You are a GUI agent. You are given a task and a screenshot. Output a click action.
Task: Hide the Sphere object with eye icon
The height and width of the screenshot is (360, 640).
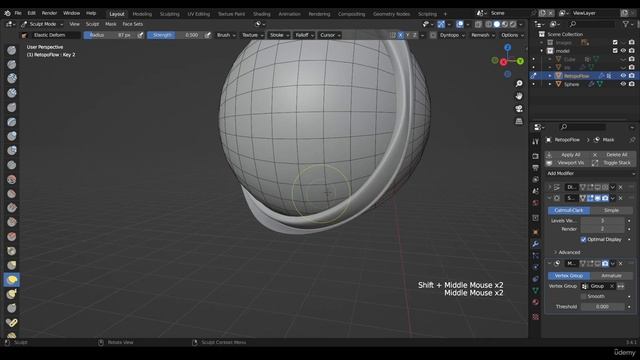pyautogui.click(x=623, y=84)
